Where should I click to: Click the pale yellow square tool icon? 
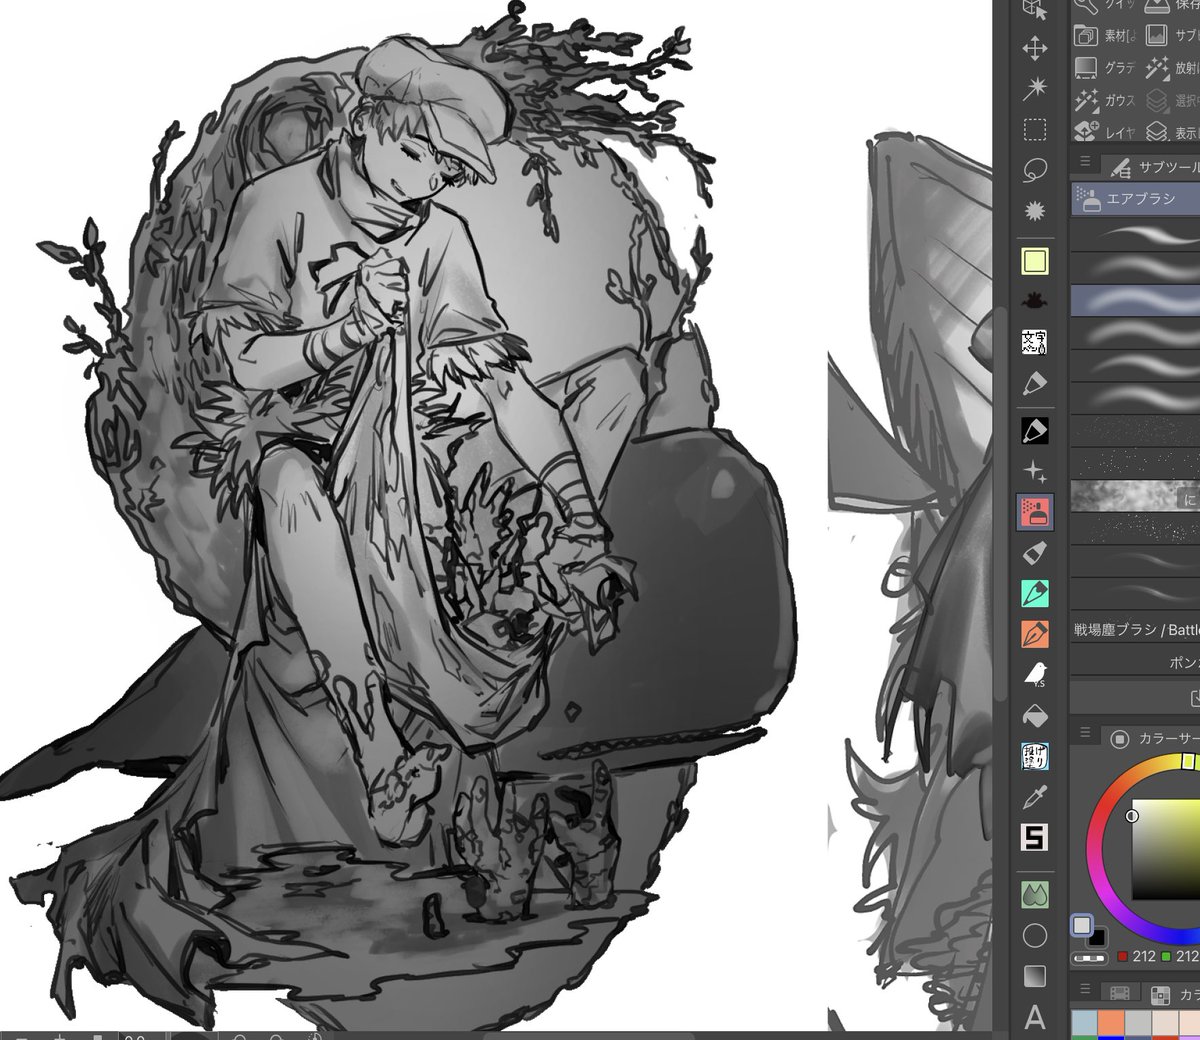pyautogui.click(x=1035, y=262)
